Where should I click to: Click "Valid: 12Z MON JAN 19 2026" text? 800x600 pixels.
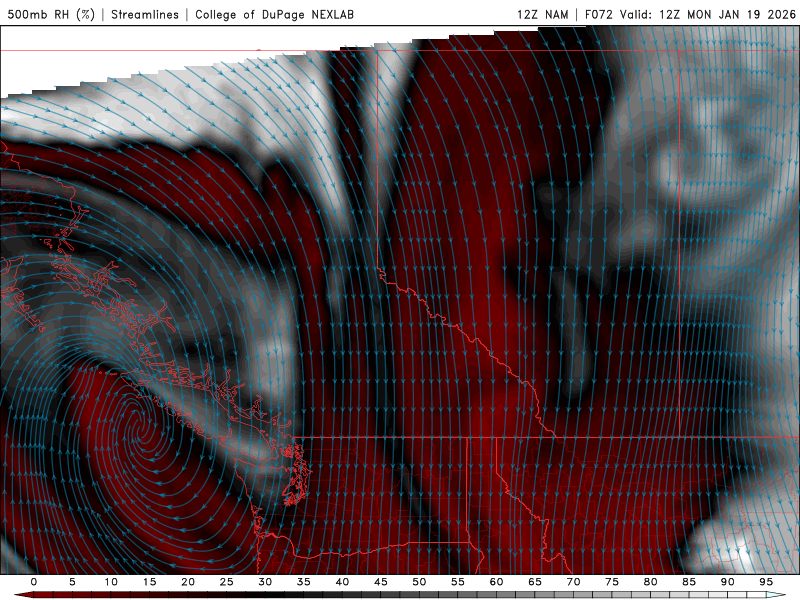pyautogui.click(x=708, y=14)
